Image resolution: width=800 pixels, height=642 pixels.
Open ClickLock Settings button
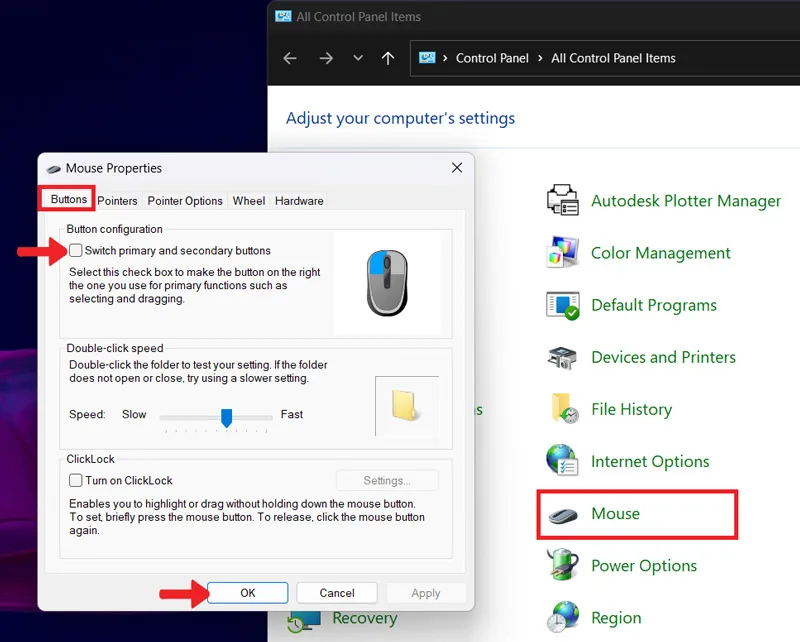click(x=387, y=480)
